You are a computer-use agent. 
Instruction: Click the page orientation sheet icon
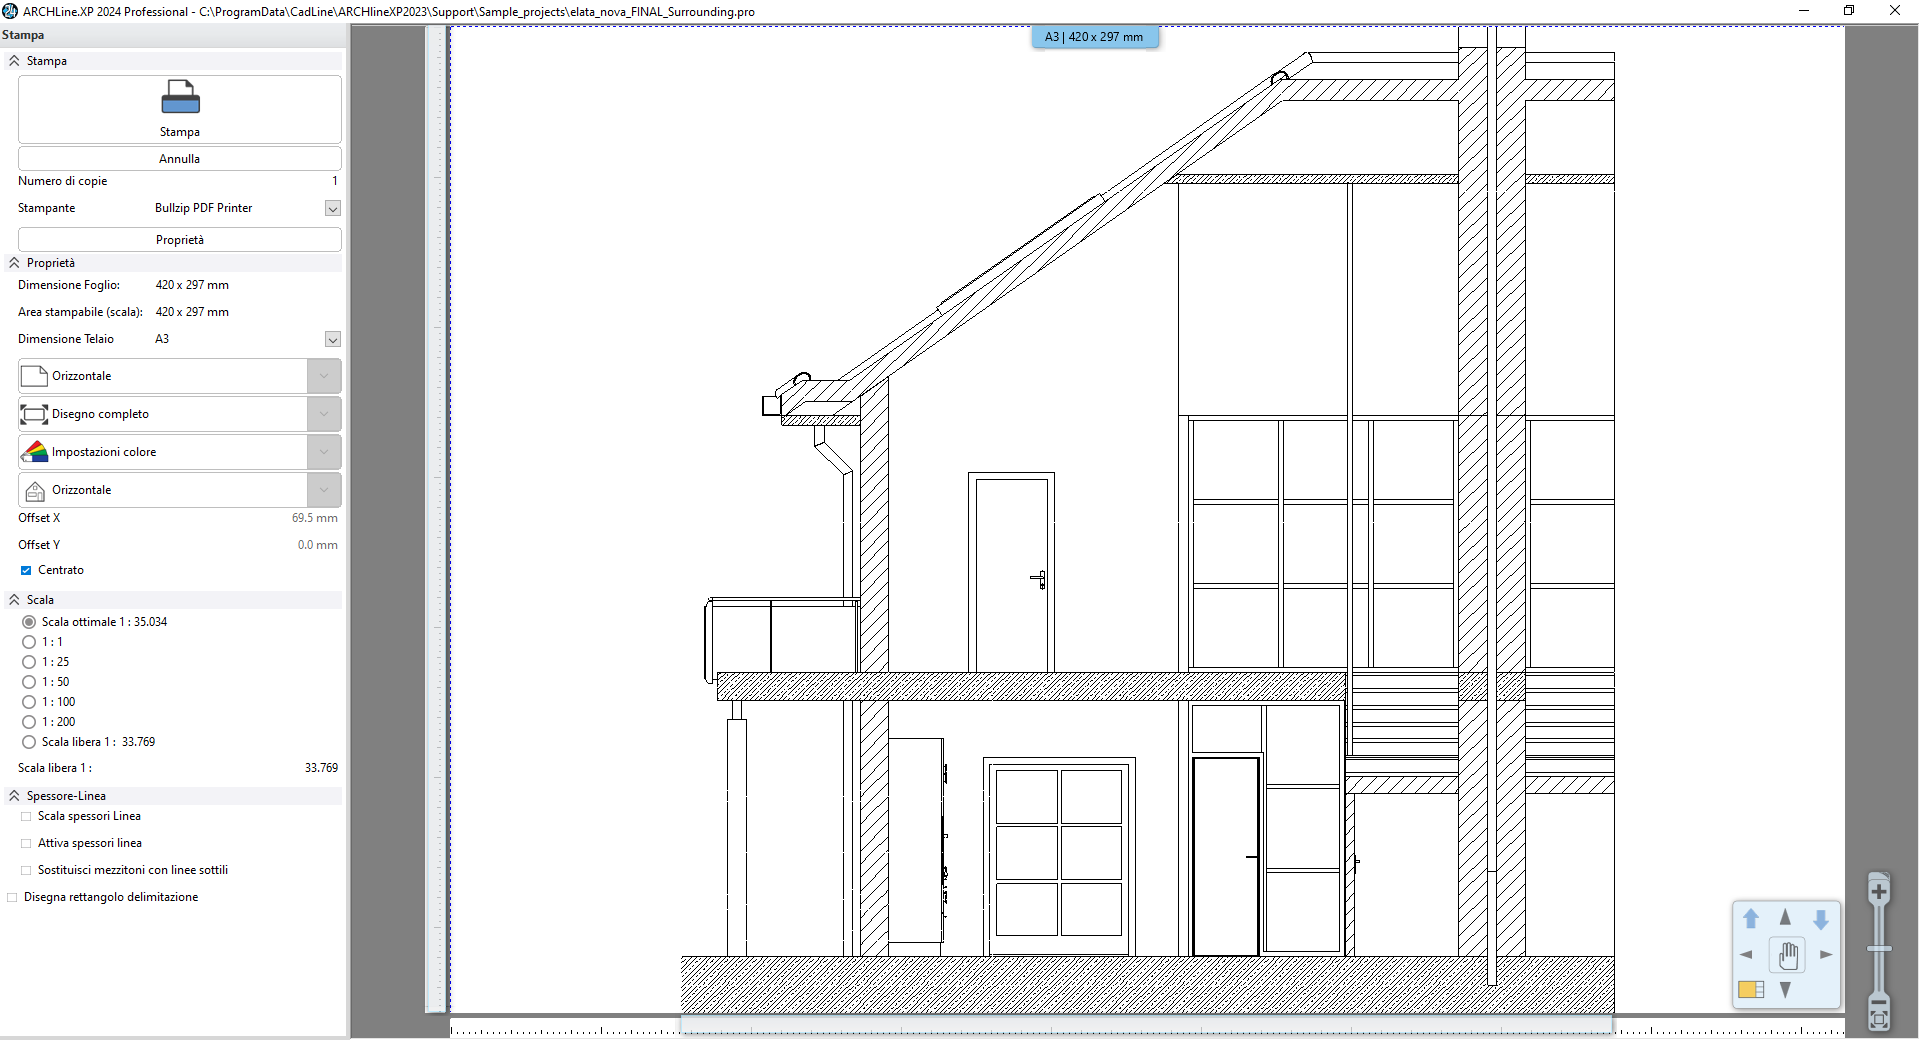(x=35, y=376)
